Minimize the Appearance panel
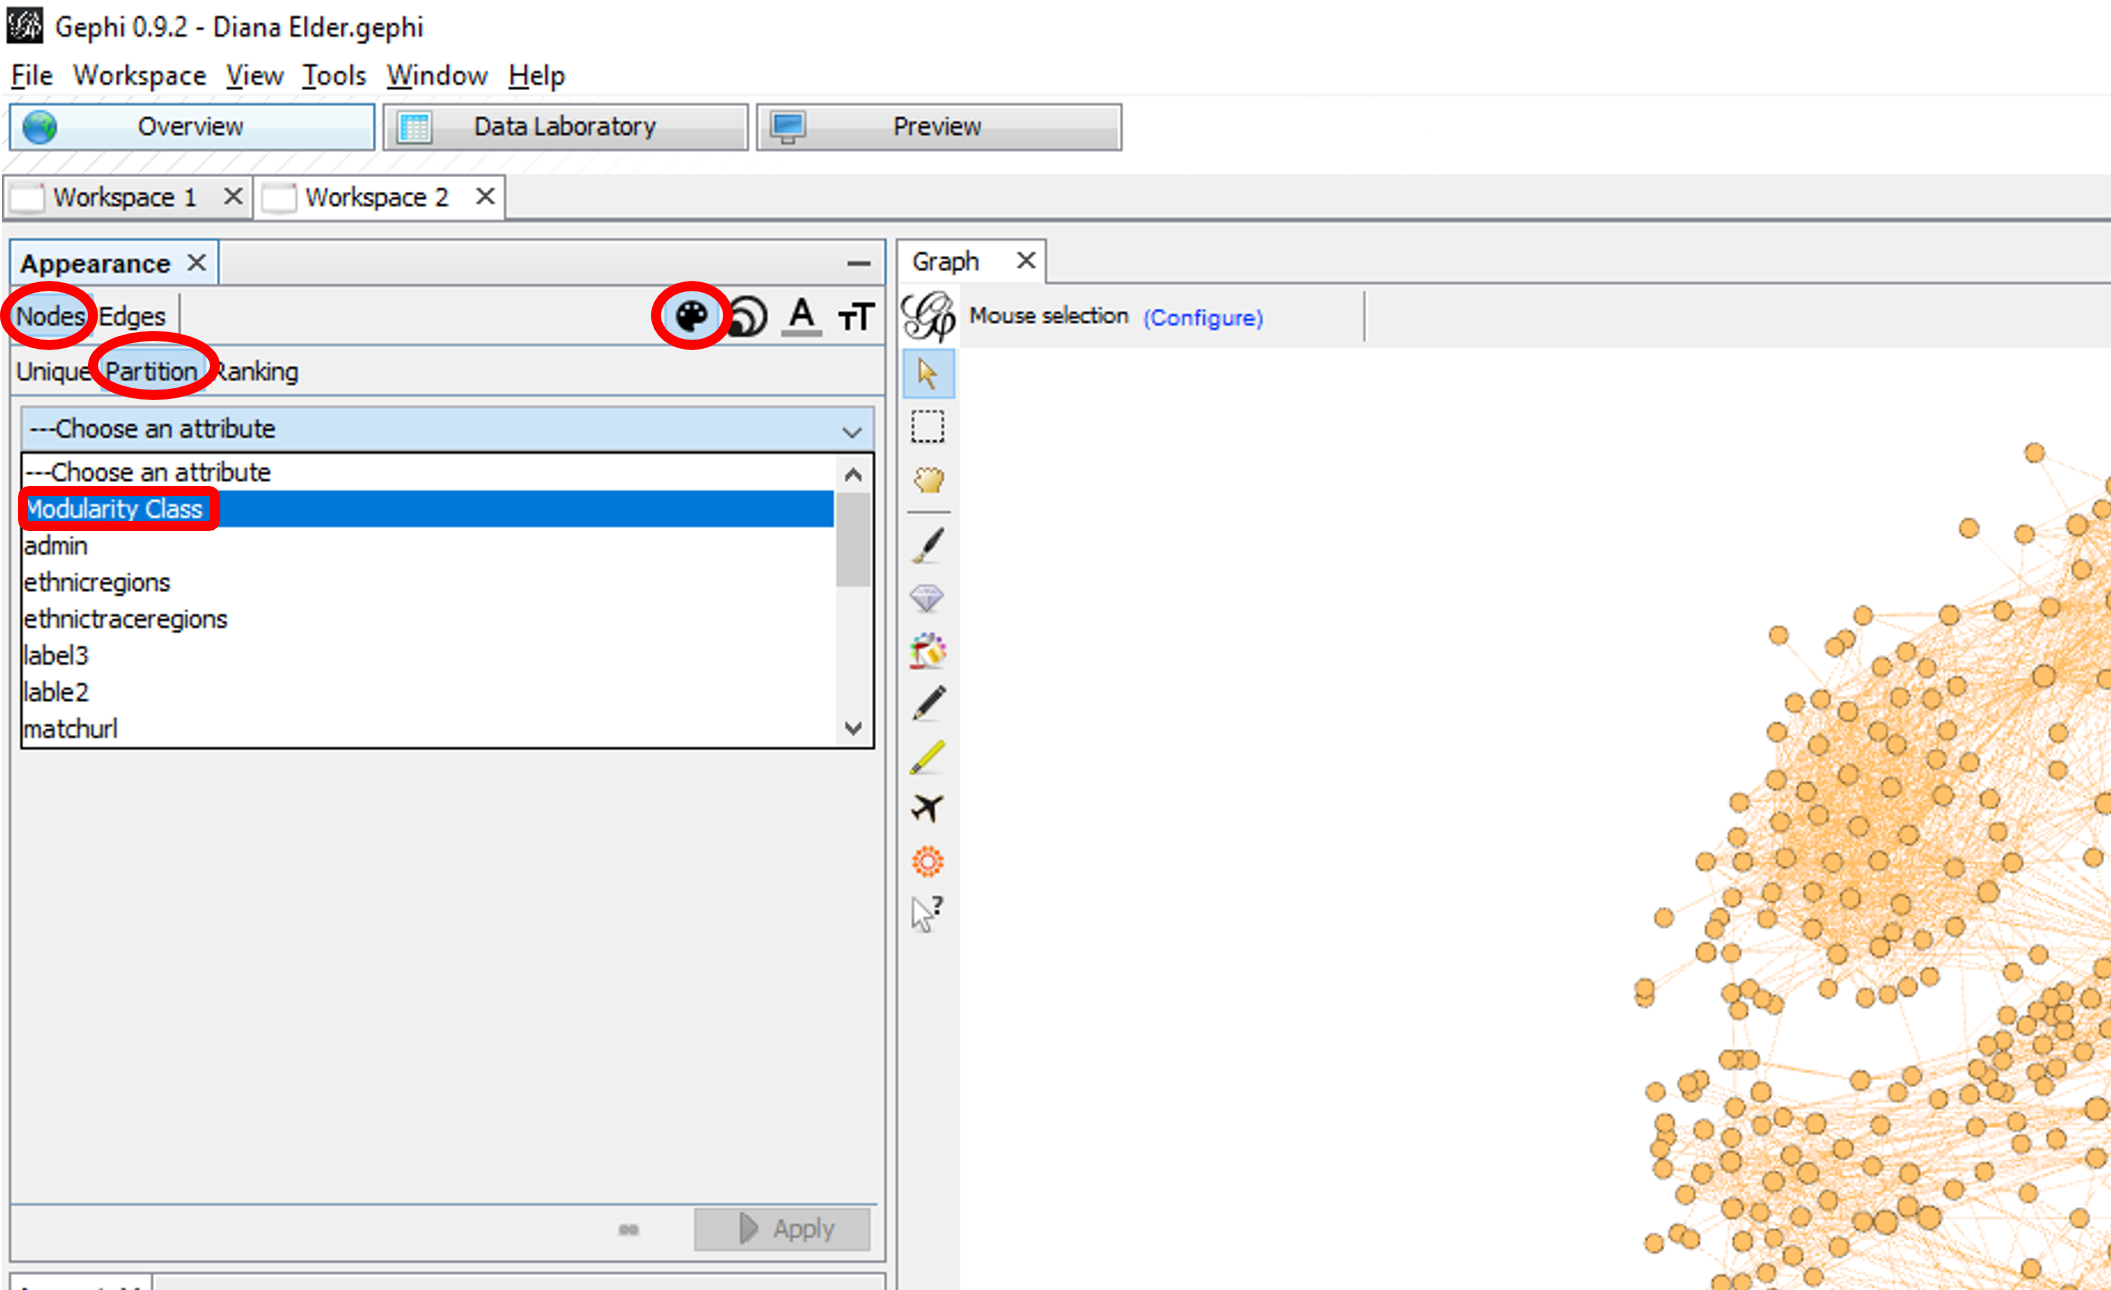2111x1290 pixels. (x=858, y=264)
